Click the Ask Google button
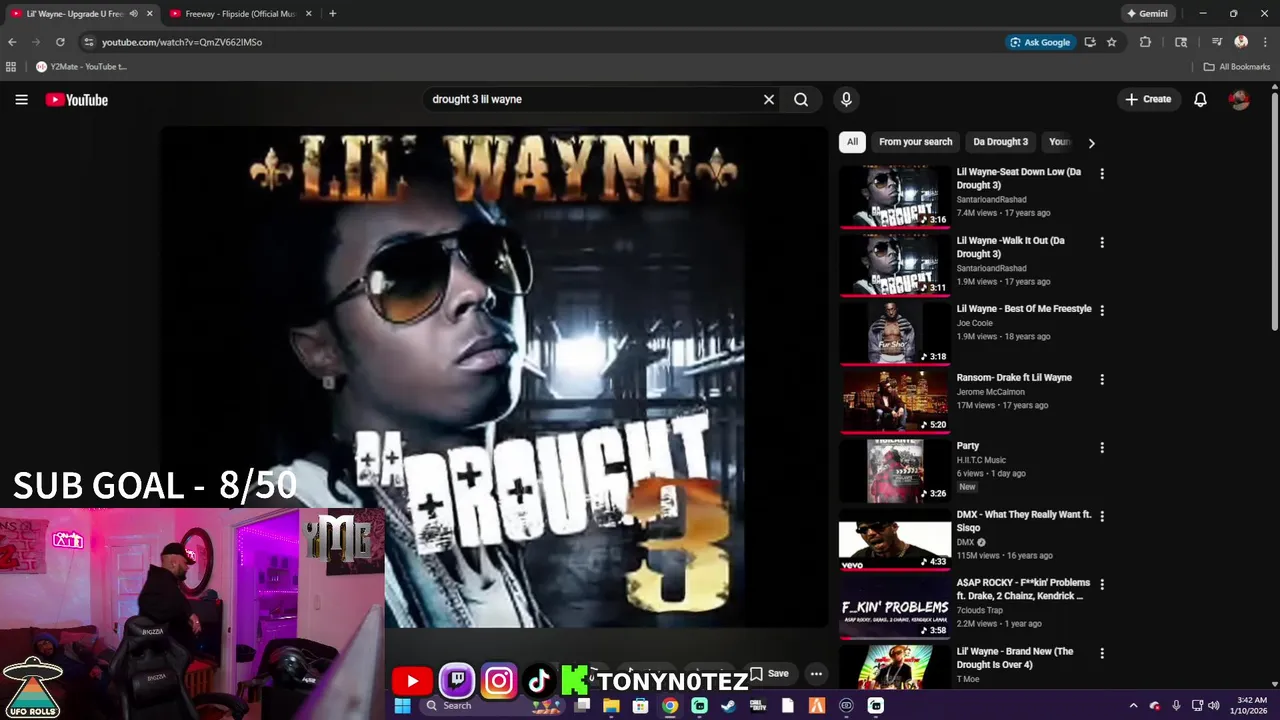This screenshot has width=1280, height=720. coord(1040,42)
